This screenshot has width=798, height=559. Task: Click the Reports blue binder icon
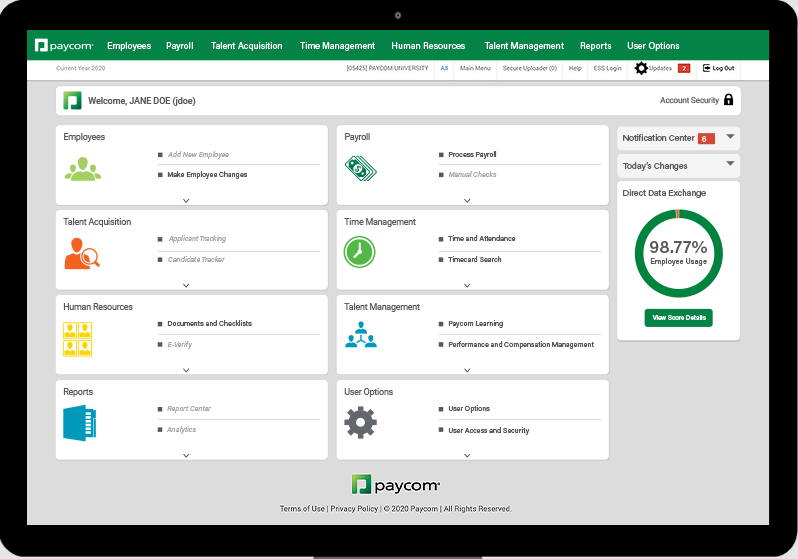tap(79, 423)
